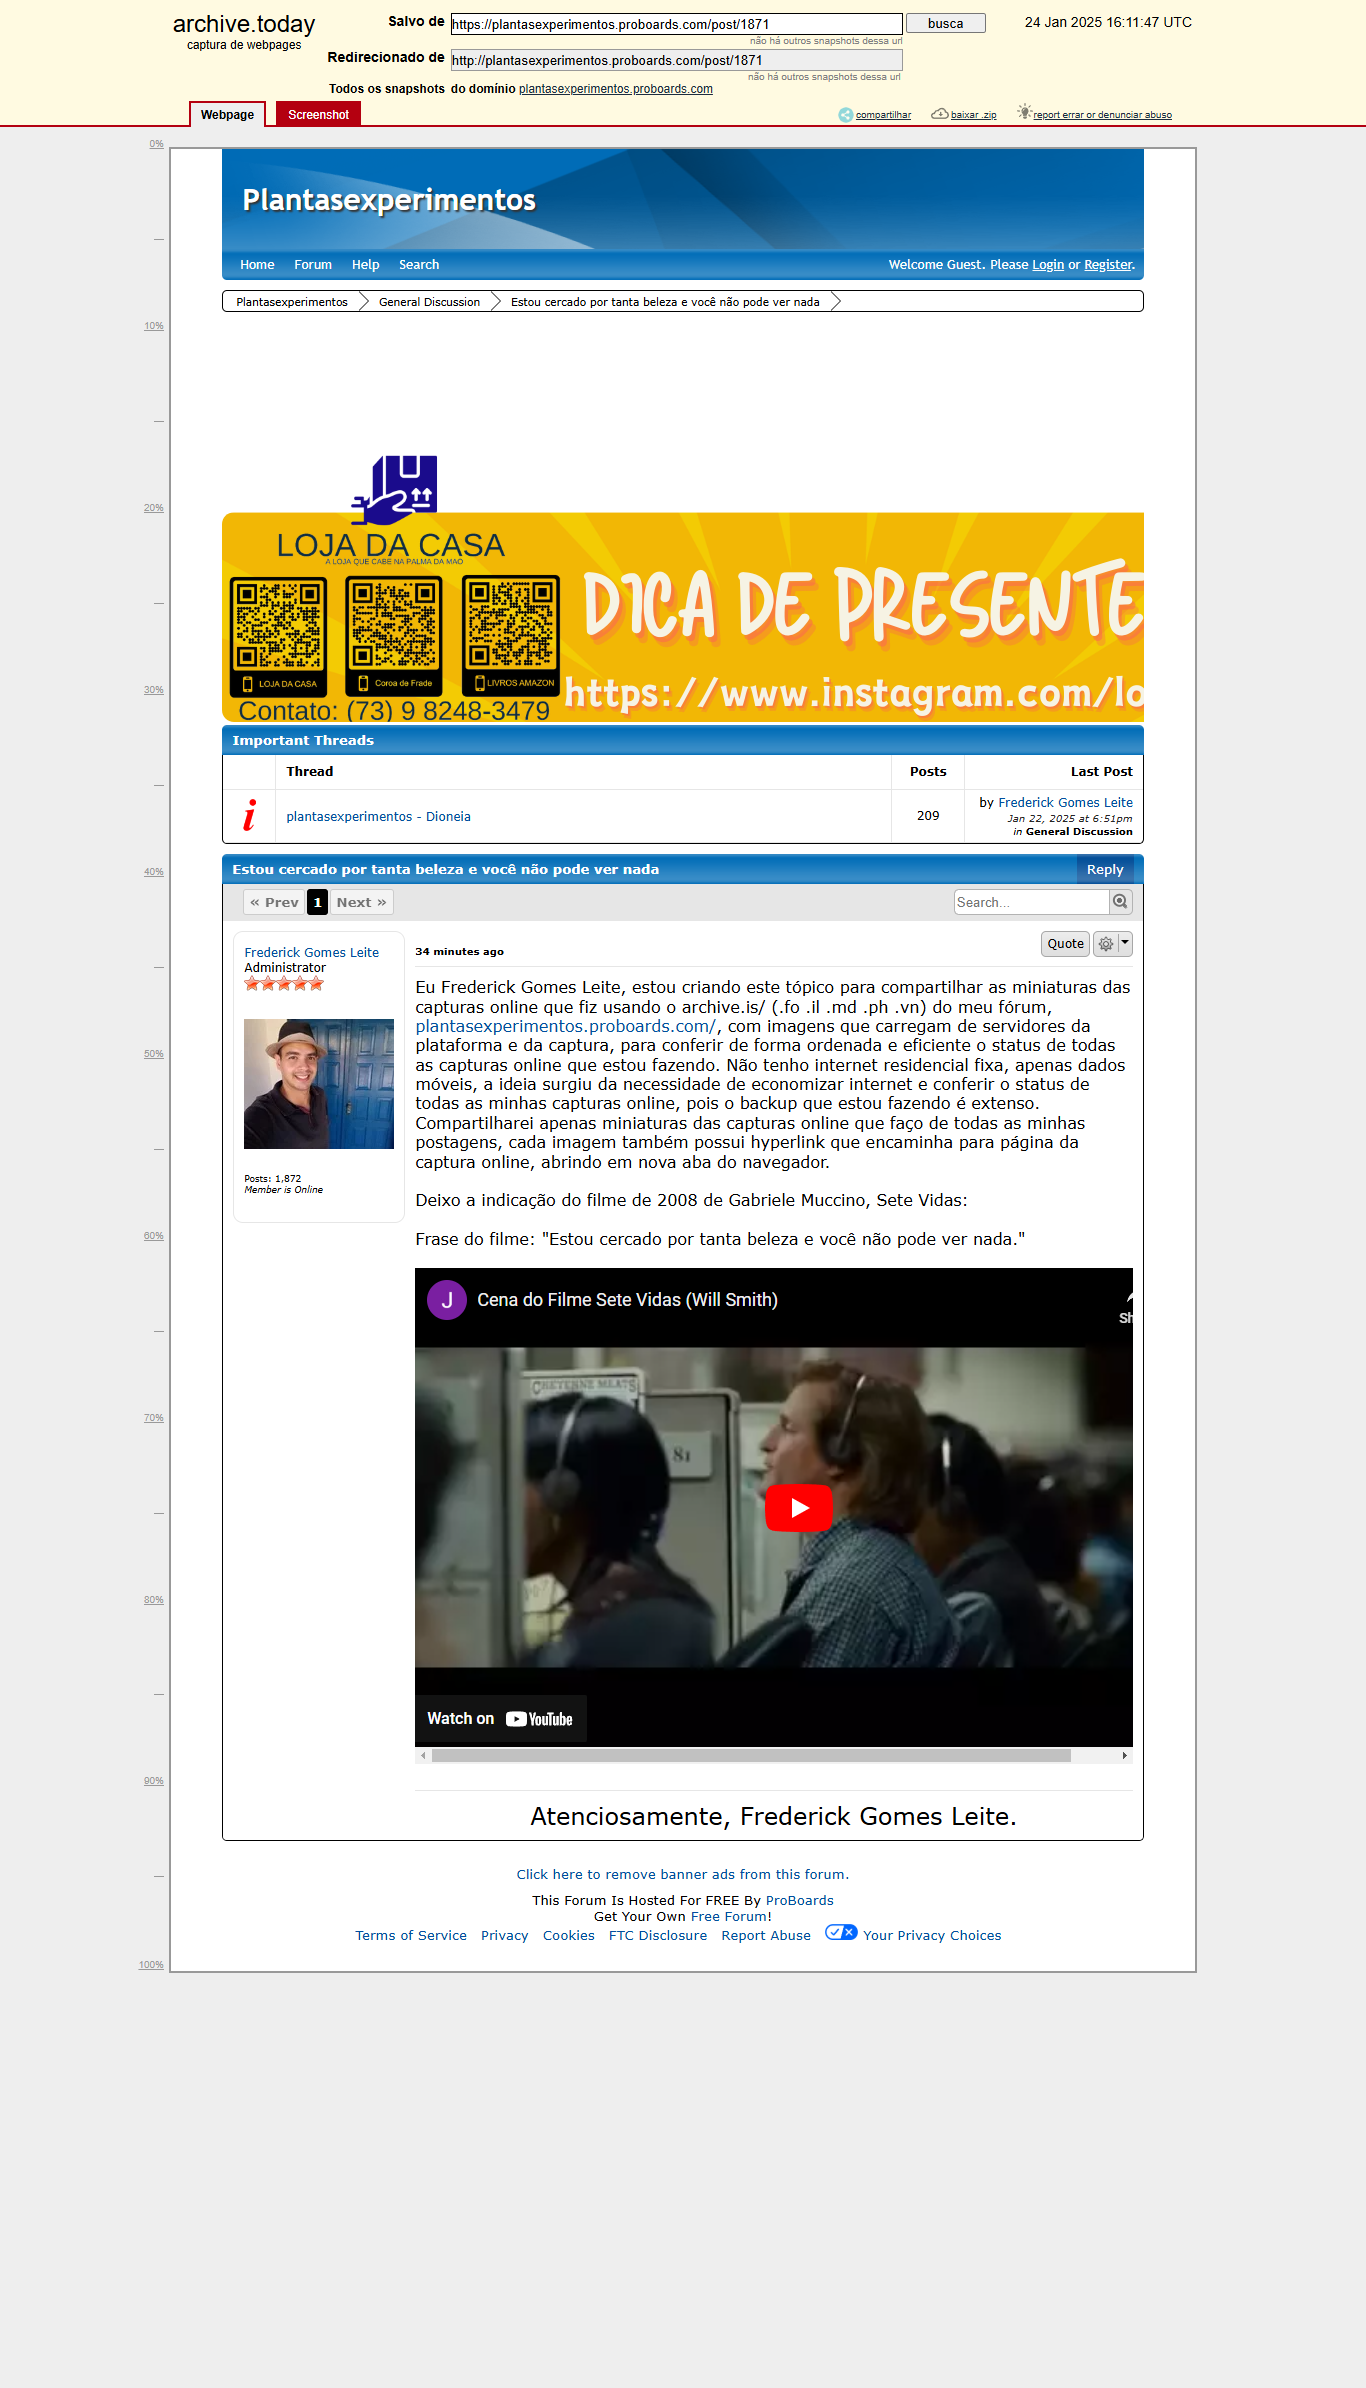Viewport: 1366px width, 2388px height.
Task: Click the archive.today share icon
Action: click(x=846, y=115)
